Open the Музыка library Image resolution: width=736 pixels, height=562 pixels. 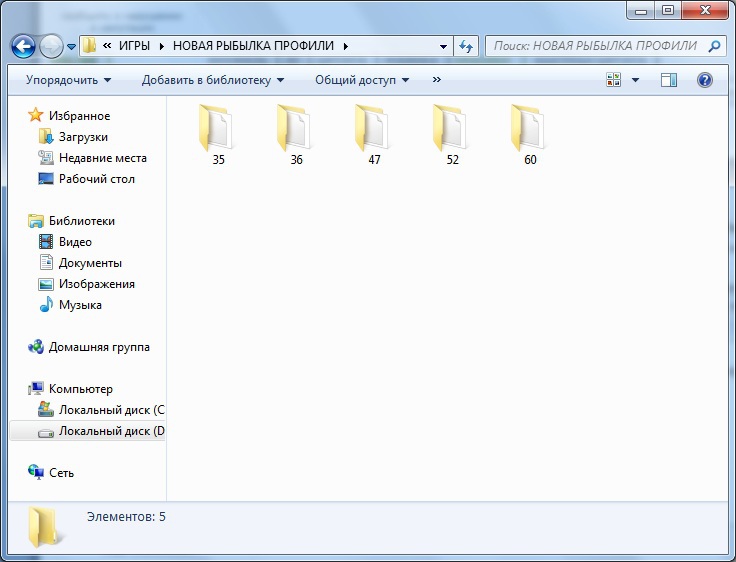[x=80, y=305]
